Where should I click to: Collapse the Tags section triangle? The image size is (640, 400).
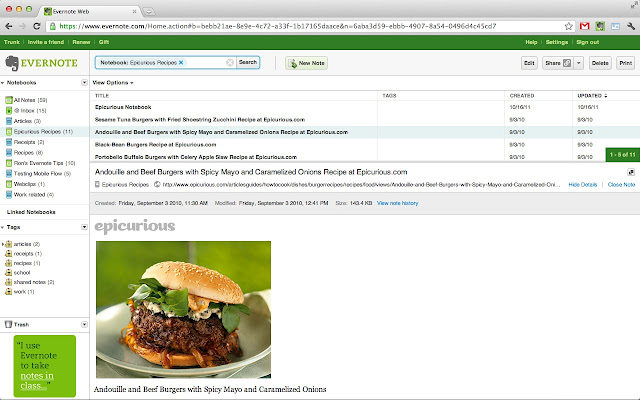click(3, 227)
